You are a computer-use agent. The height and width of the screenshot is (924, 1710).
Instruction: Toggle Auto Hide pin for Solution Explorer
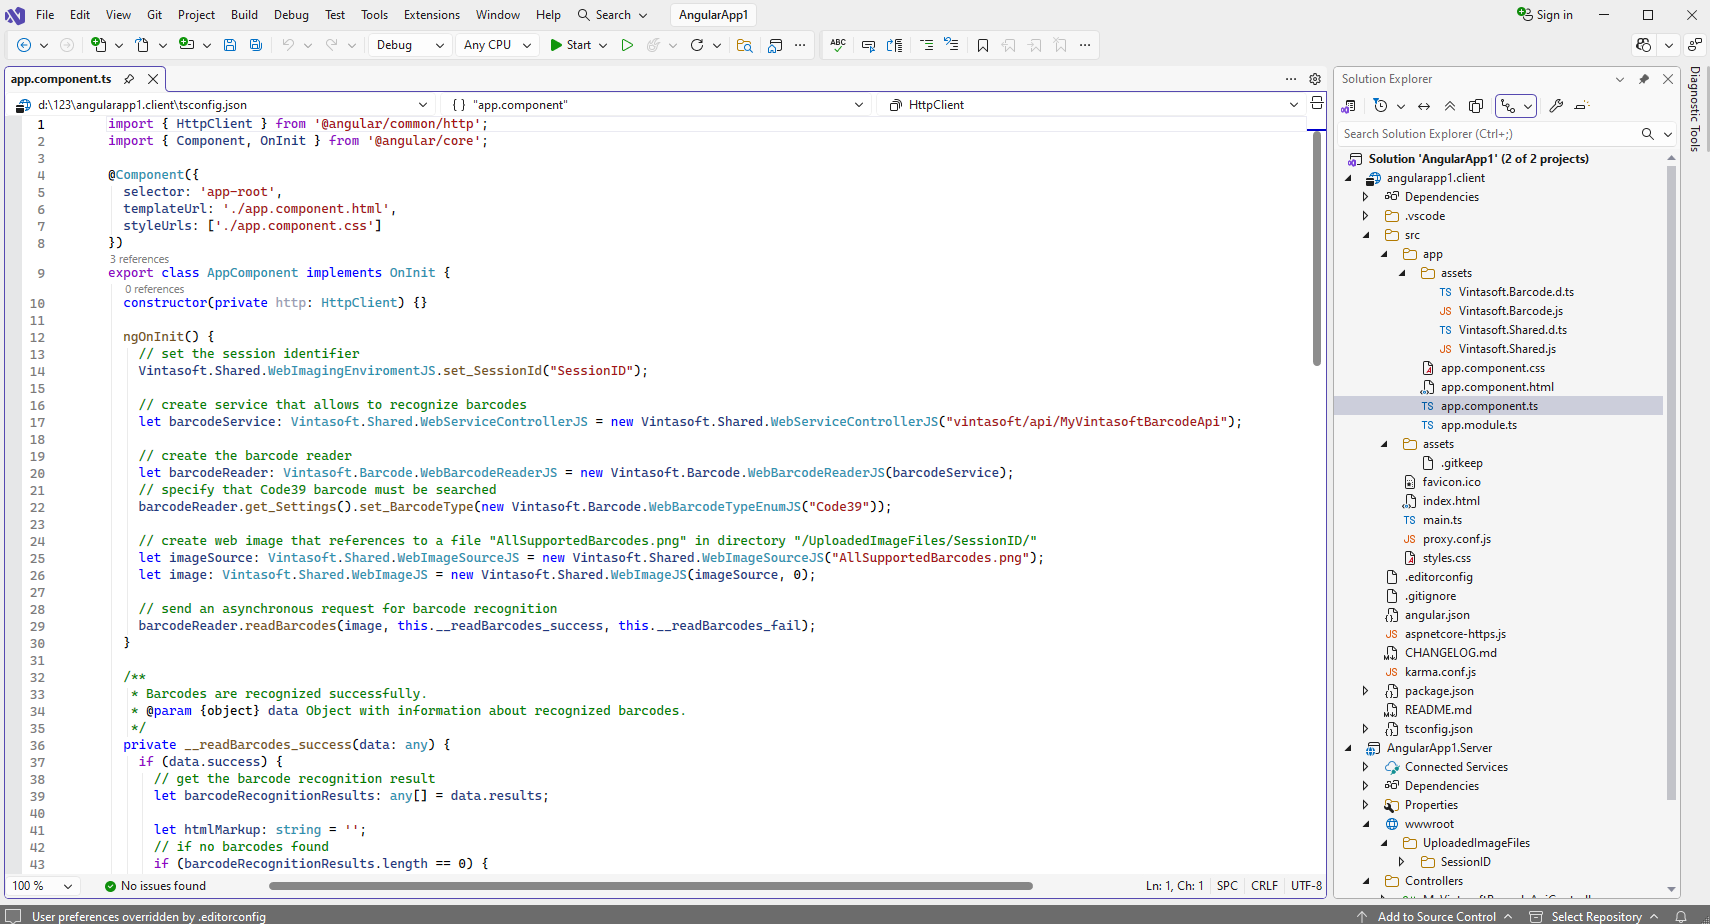click(x=1644, y=79)
